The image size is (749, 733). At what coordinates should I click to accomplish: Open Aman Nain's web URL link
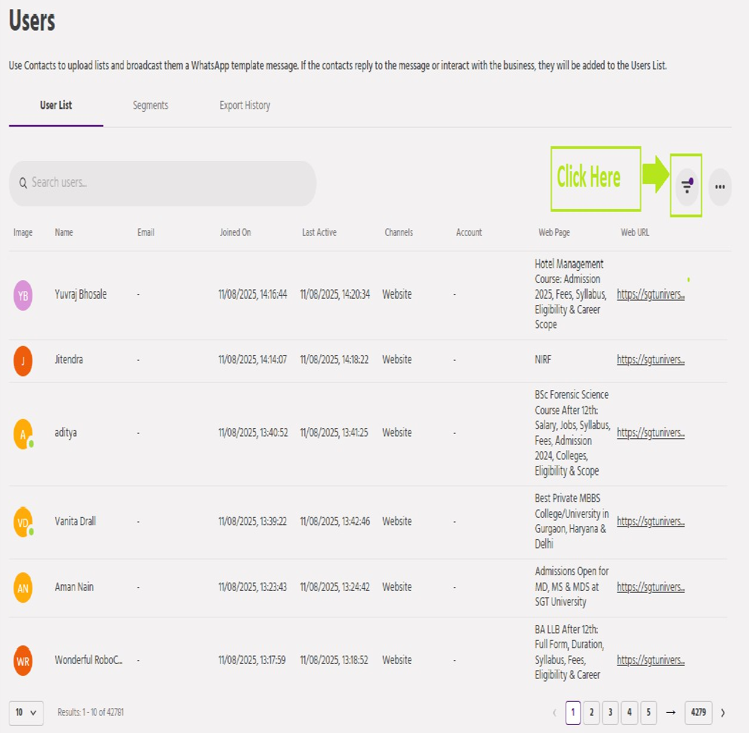point(650,587)
